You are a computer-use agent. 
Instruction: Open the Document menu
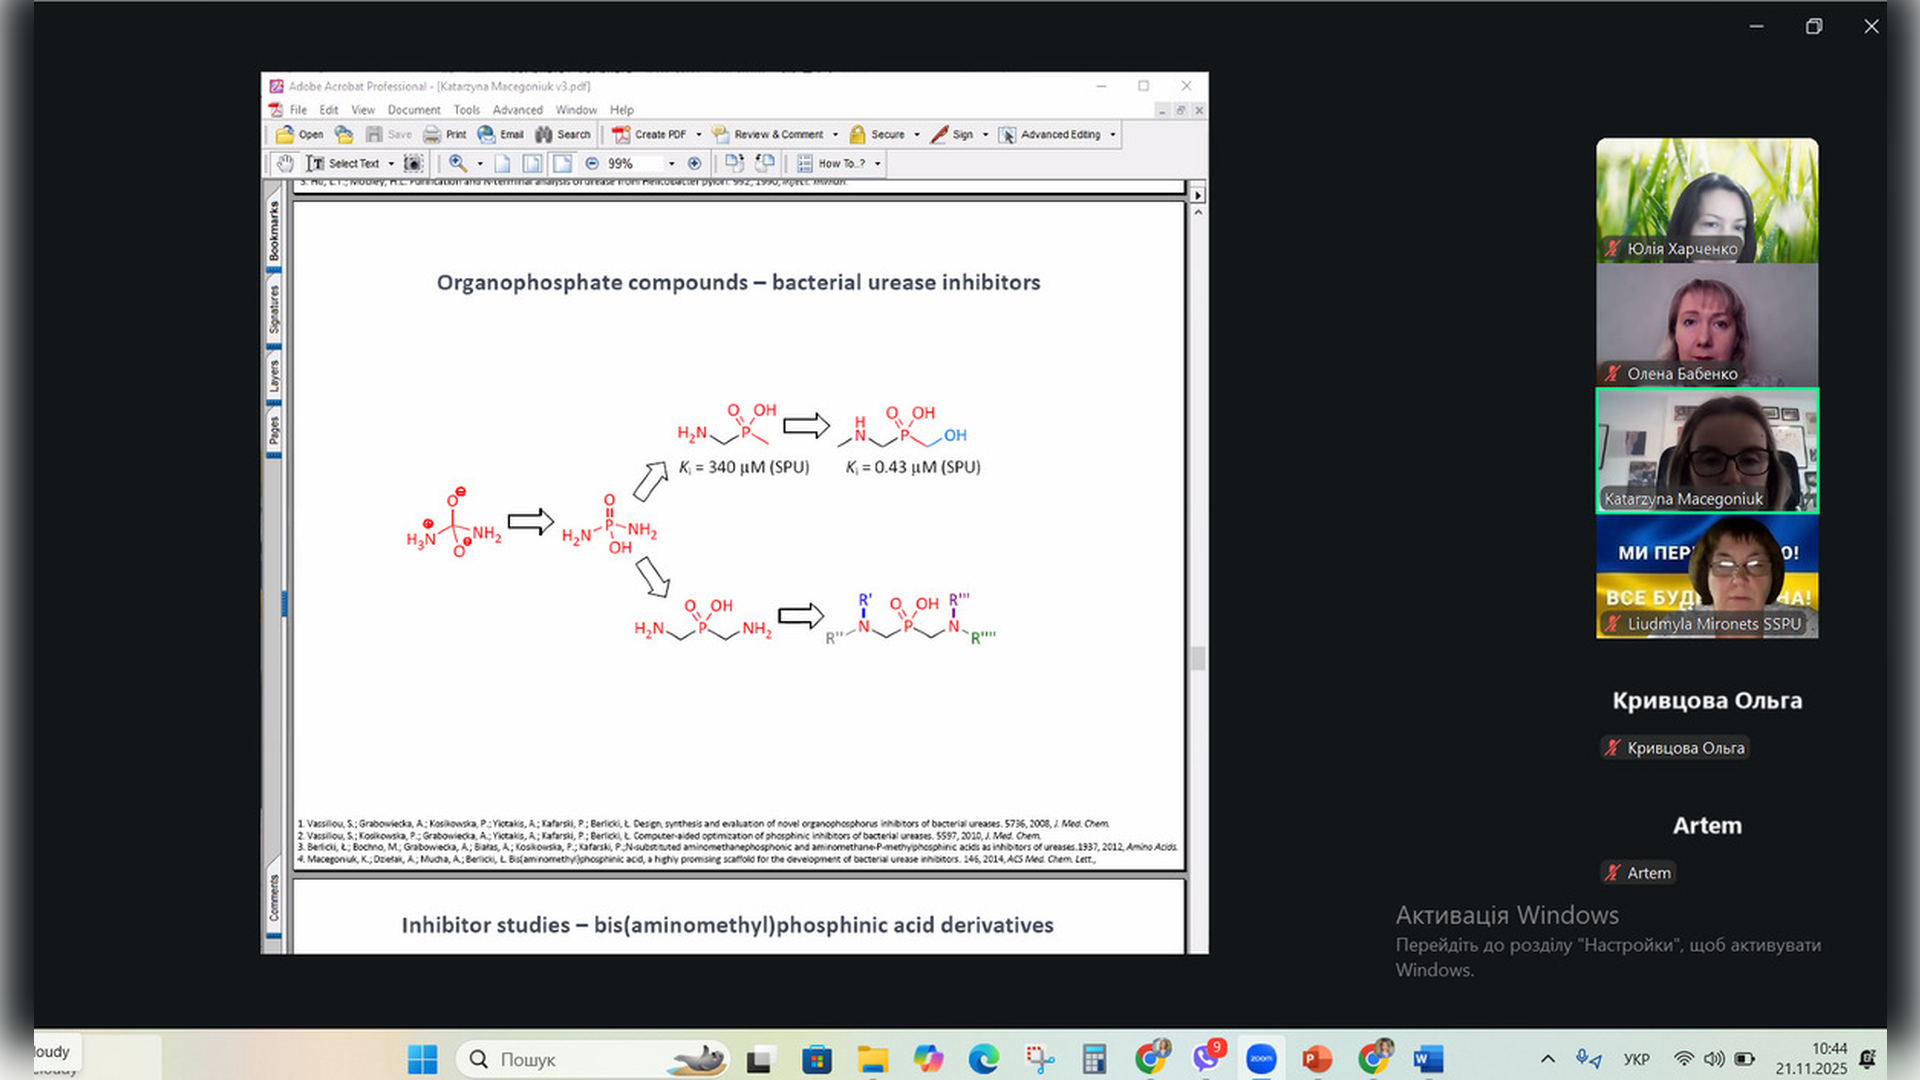coord(414,110)
